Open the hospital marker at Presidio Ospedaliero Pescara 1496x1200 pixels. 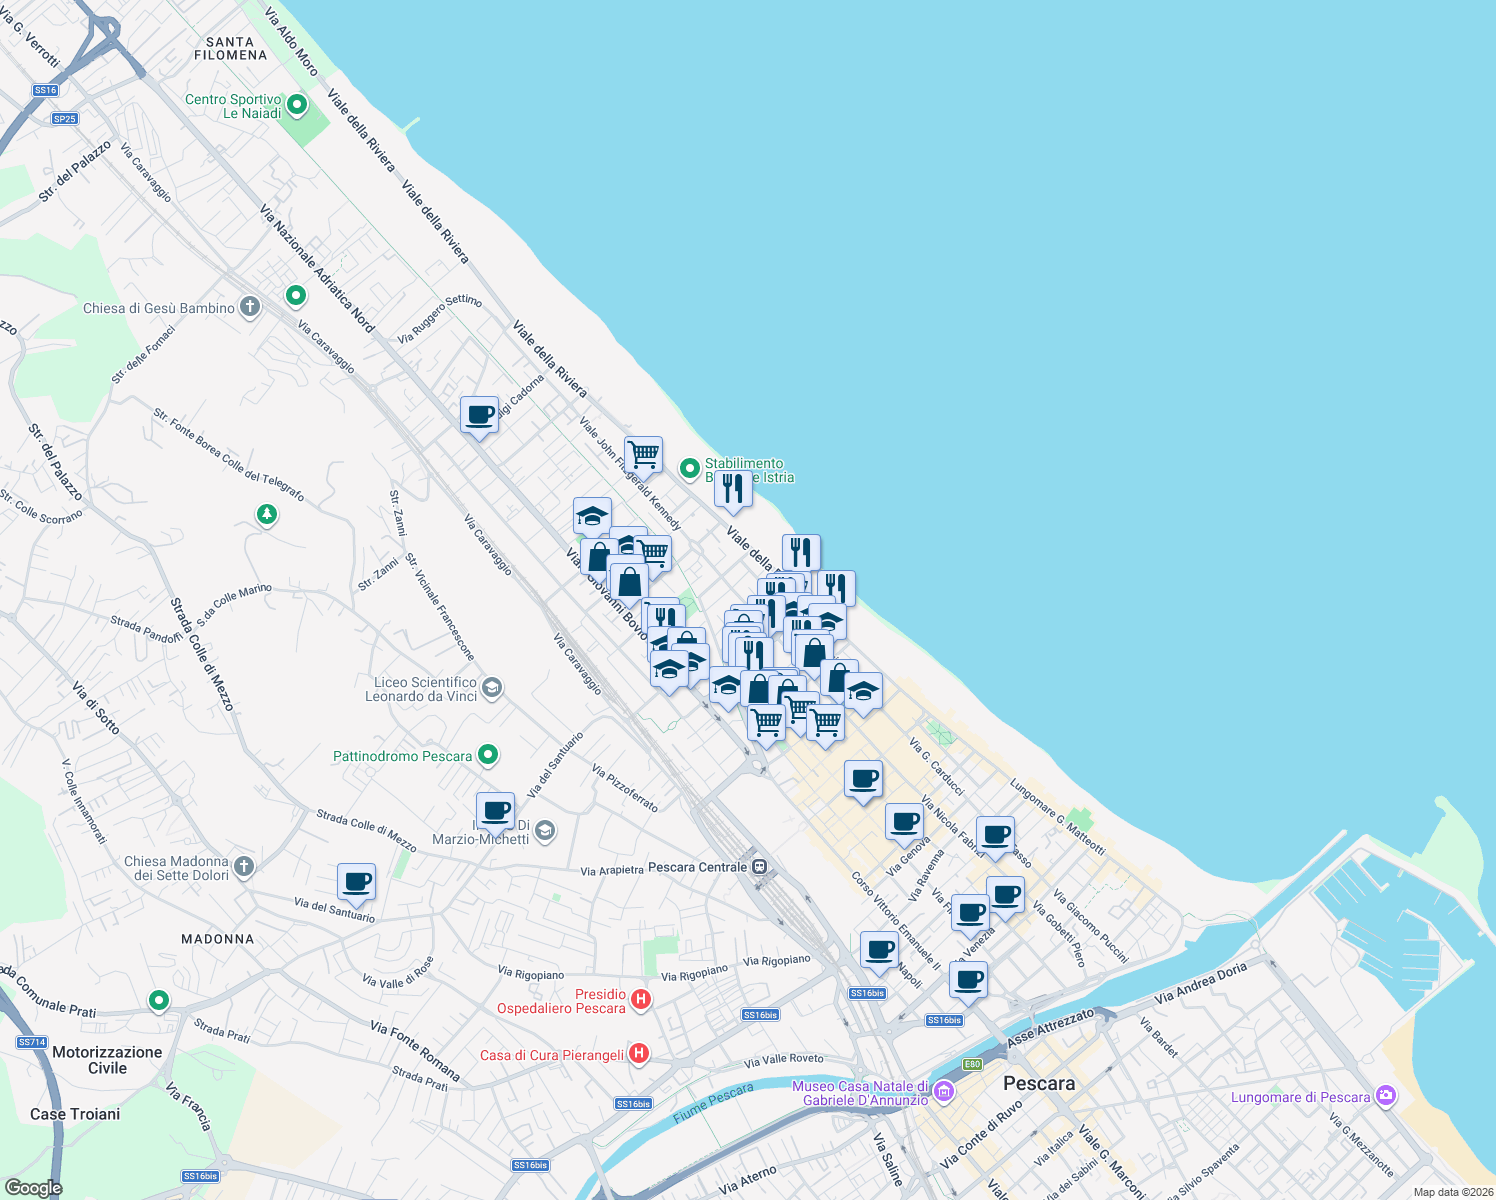click(x=639, y=999)
